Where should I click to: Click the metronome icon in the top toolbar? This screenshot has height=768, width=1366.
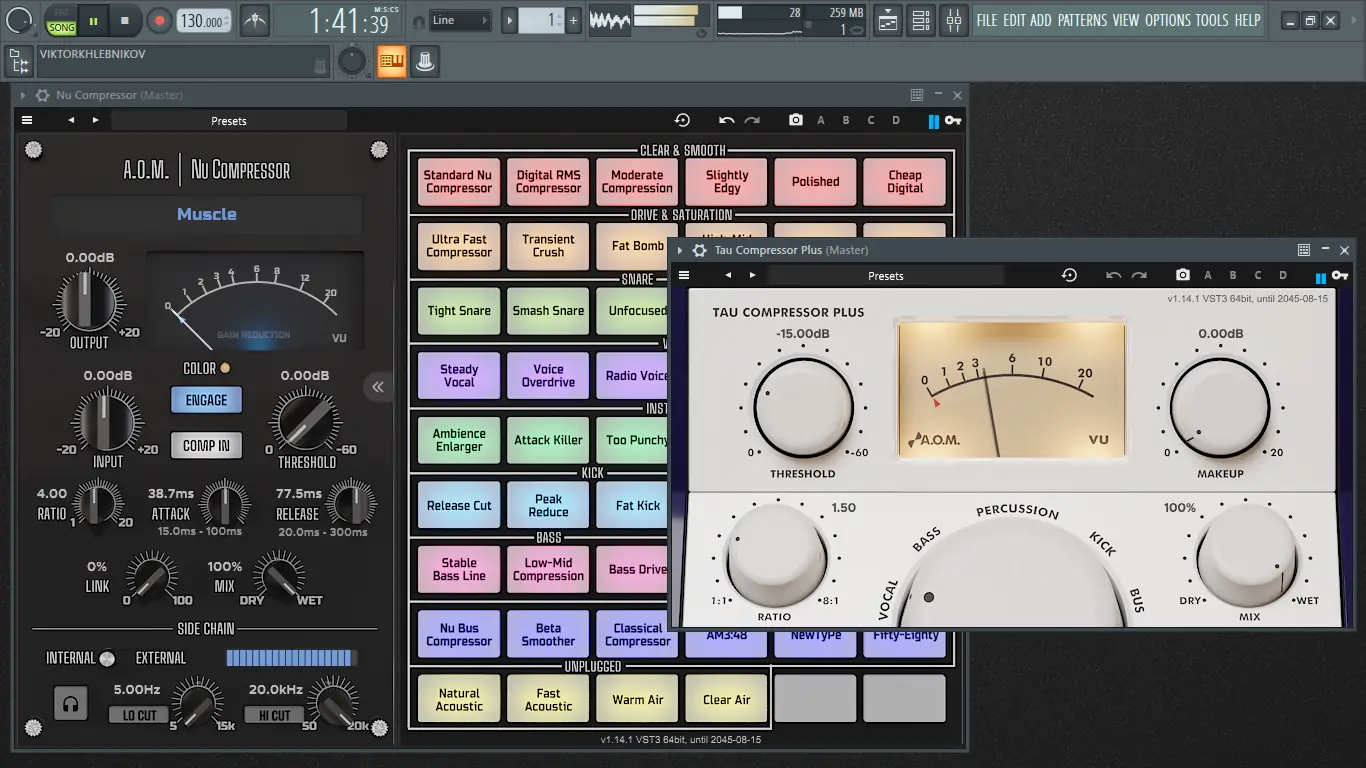click(255, 20)
